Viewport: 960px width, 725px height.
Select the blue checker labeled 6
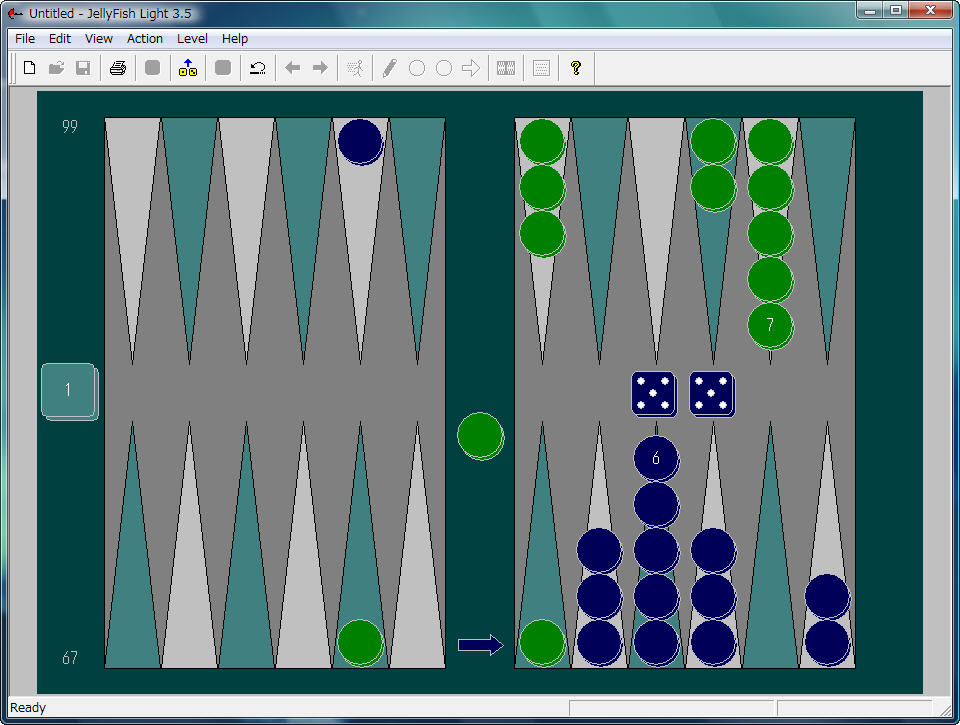click(x=656, y=459)
